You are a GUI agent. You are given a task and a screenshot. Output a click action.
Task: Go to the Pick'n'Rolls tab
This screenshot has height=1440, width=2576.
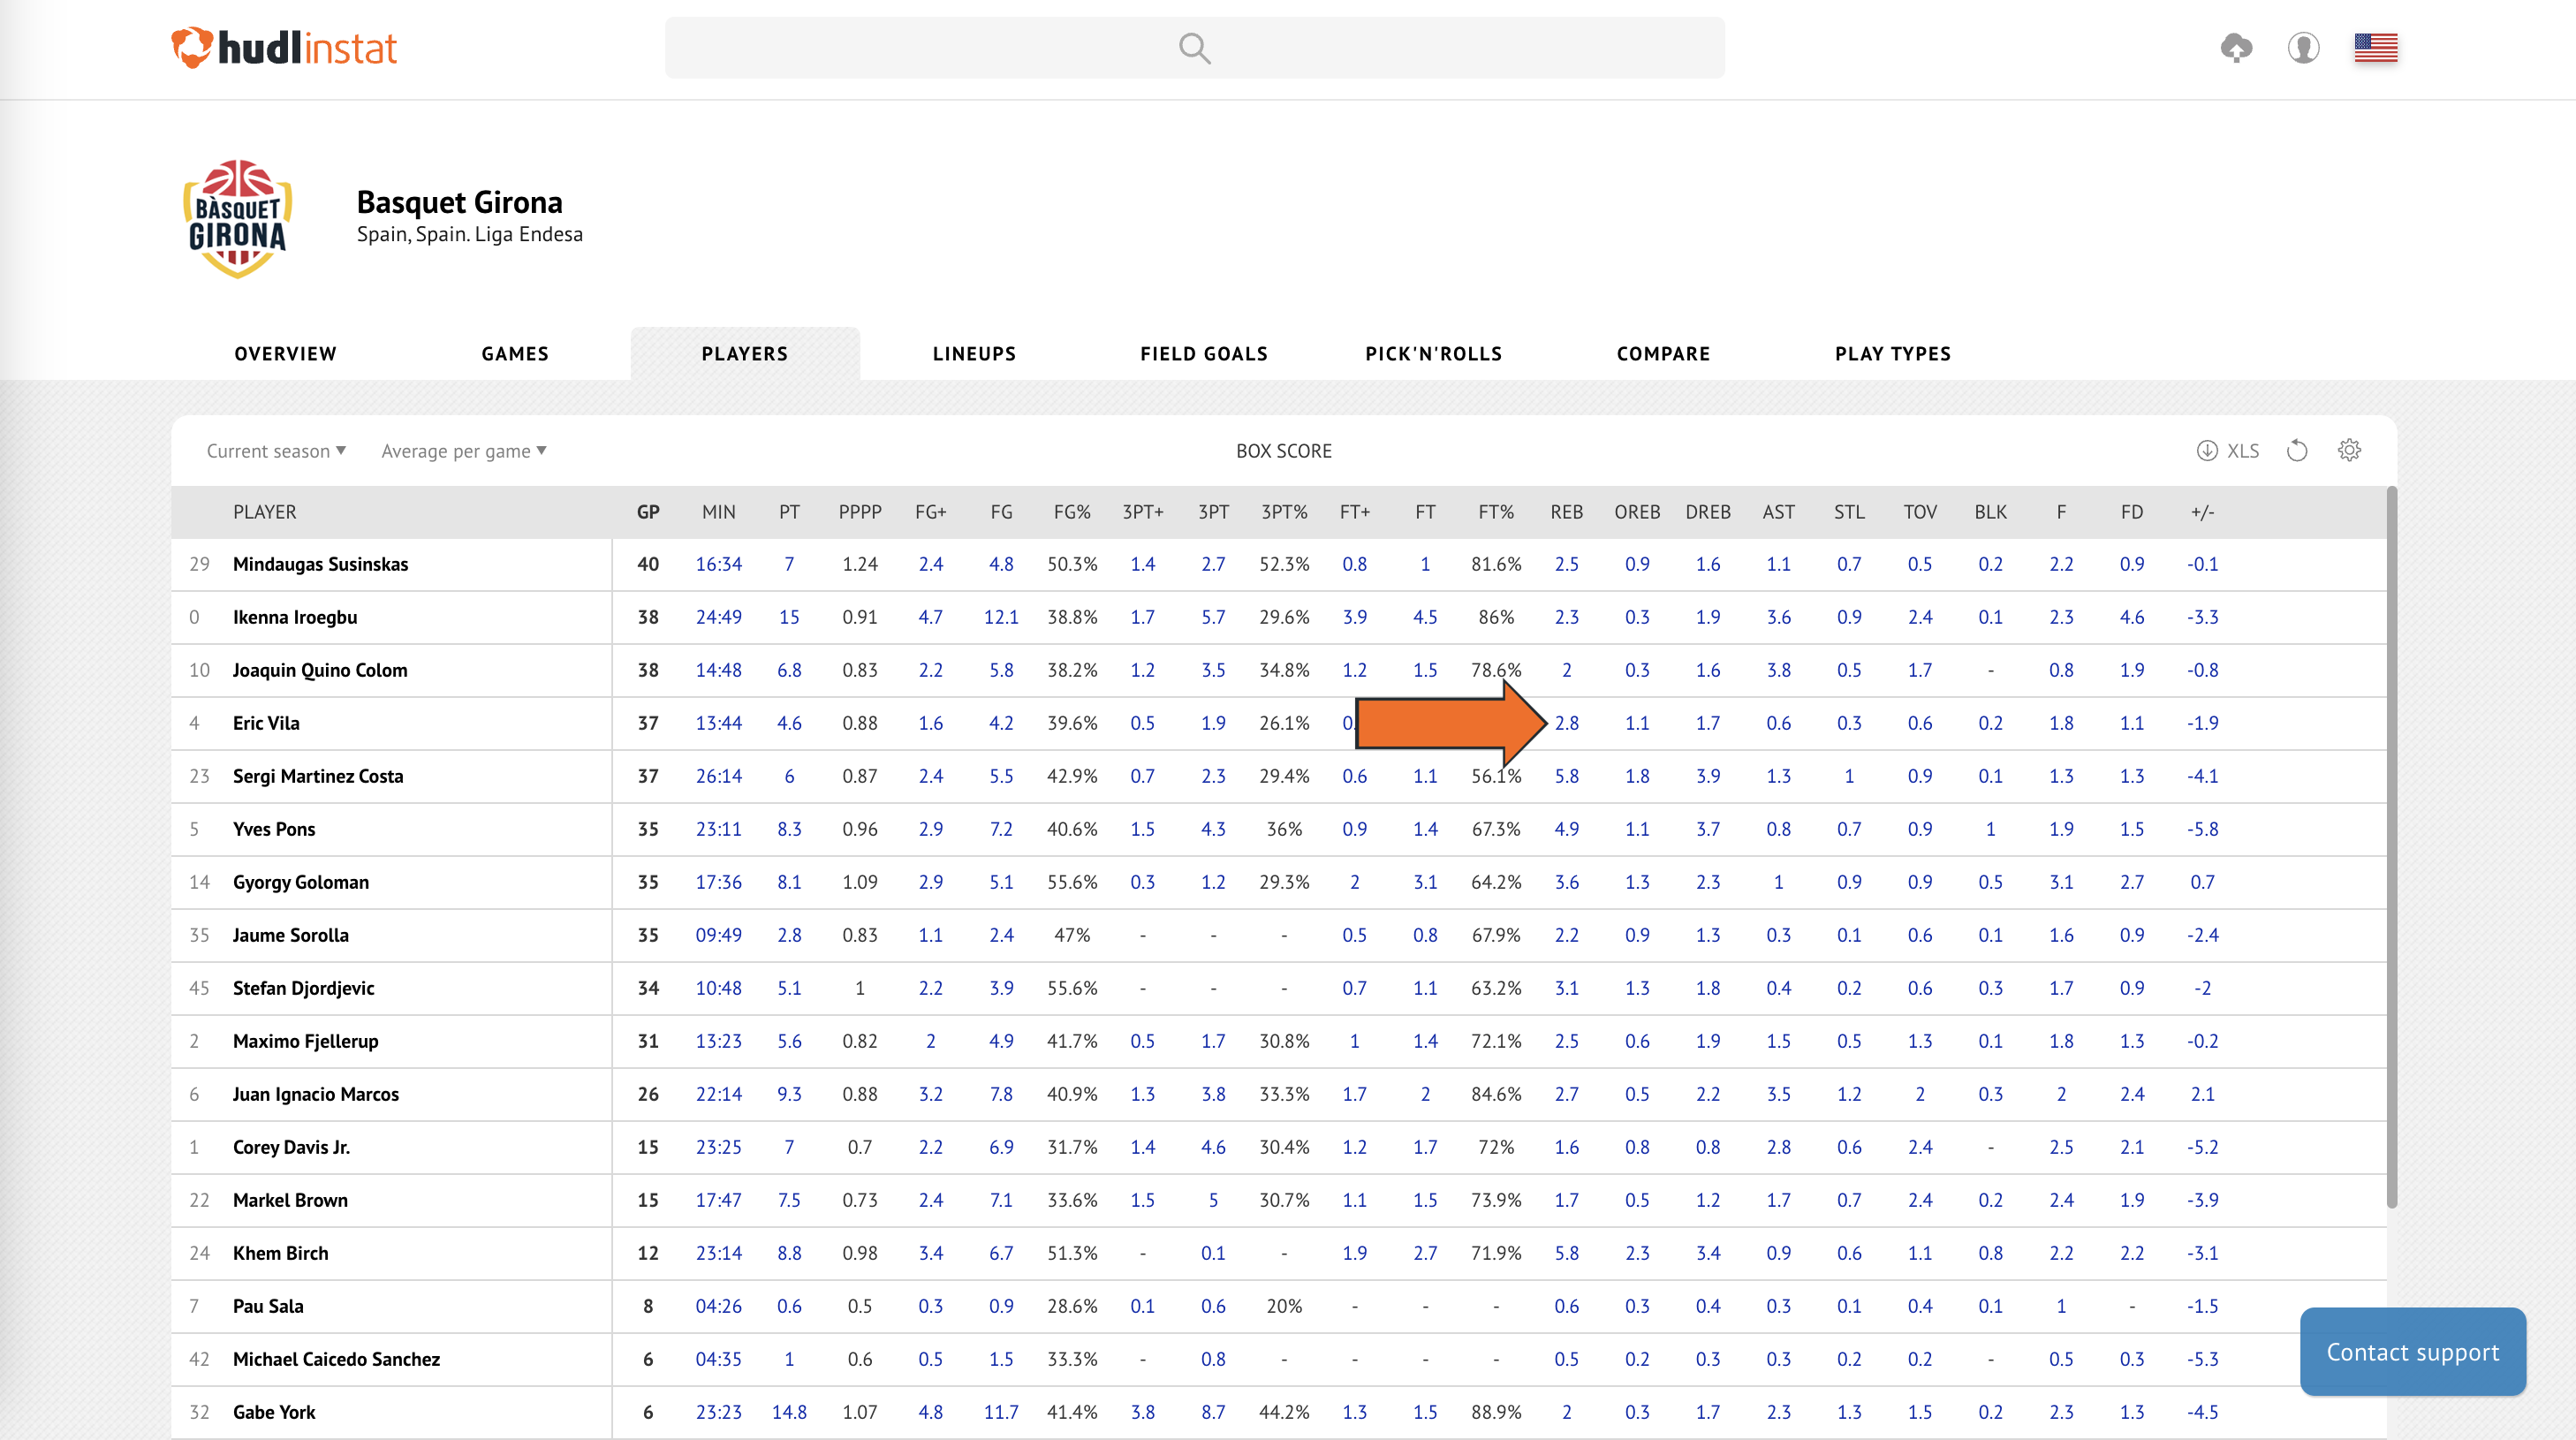coord(1433,354)
